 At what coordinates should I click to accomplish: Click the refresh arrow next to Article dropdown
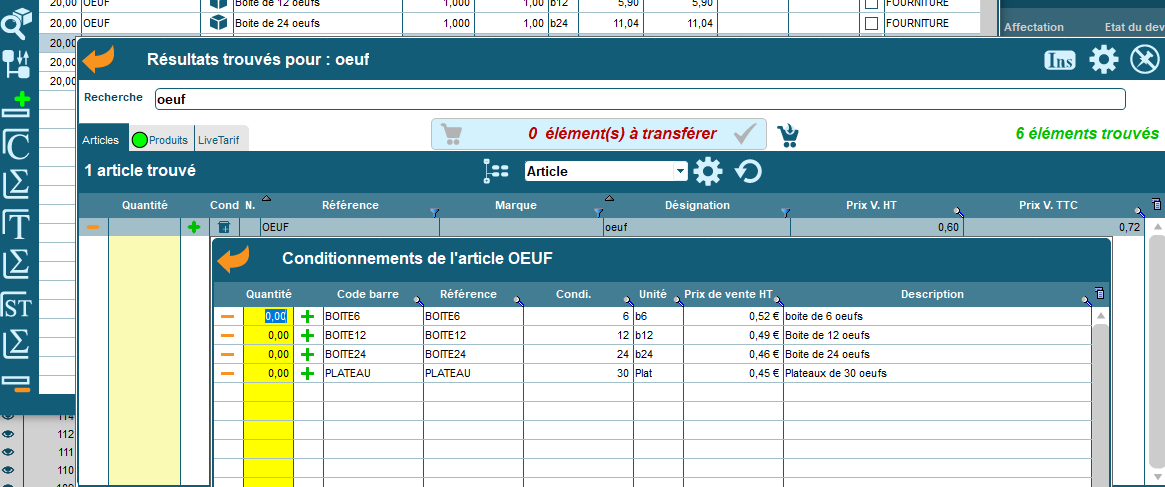[x=748, y=172]
